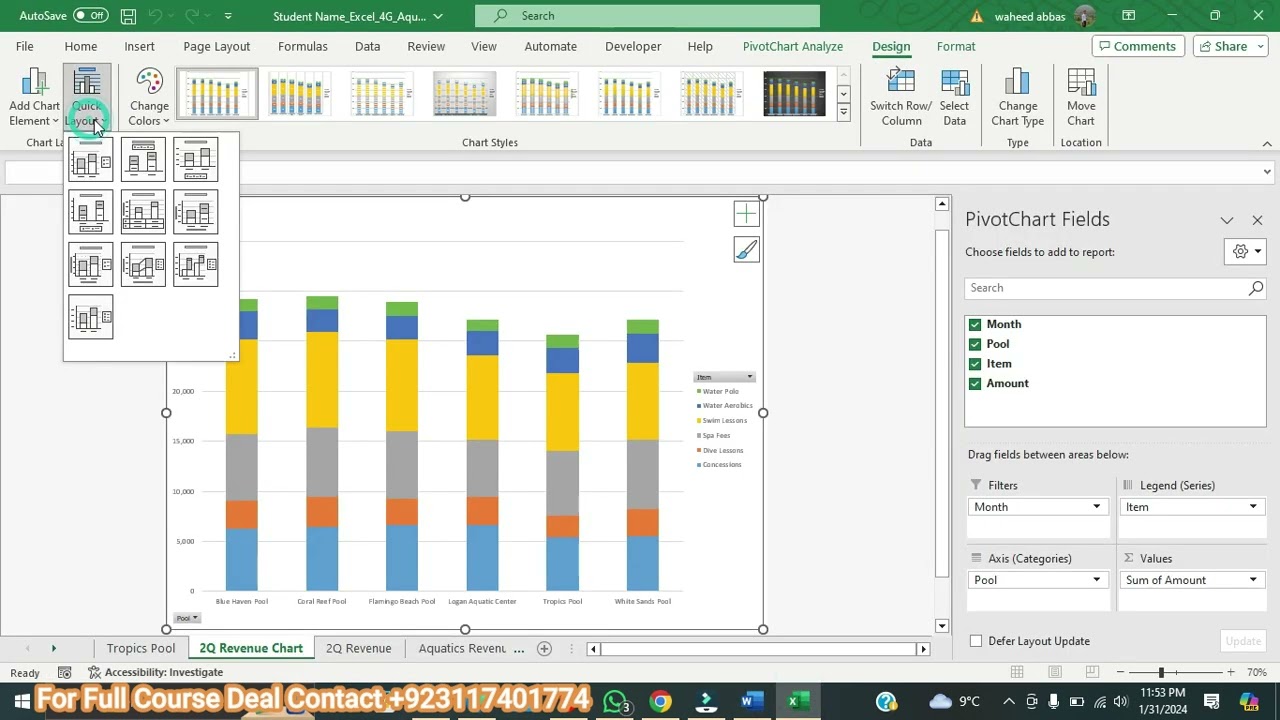This screenshot has width=1280, height=720.
Task: Uncheck the Amount field checkbox
Action: pyautogui.click(x=975, y=383)
